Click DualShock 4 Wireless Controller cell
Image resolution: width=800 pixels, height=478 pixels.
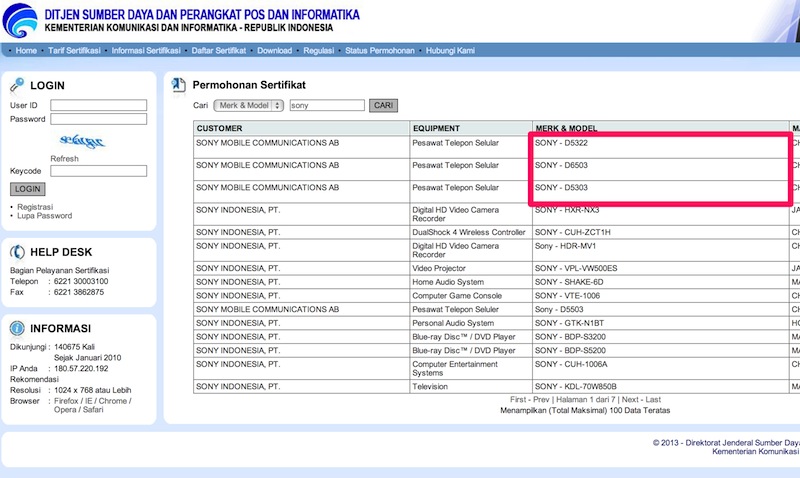click(x=470, y=232)
